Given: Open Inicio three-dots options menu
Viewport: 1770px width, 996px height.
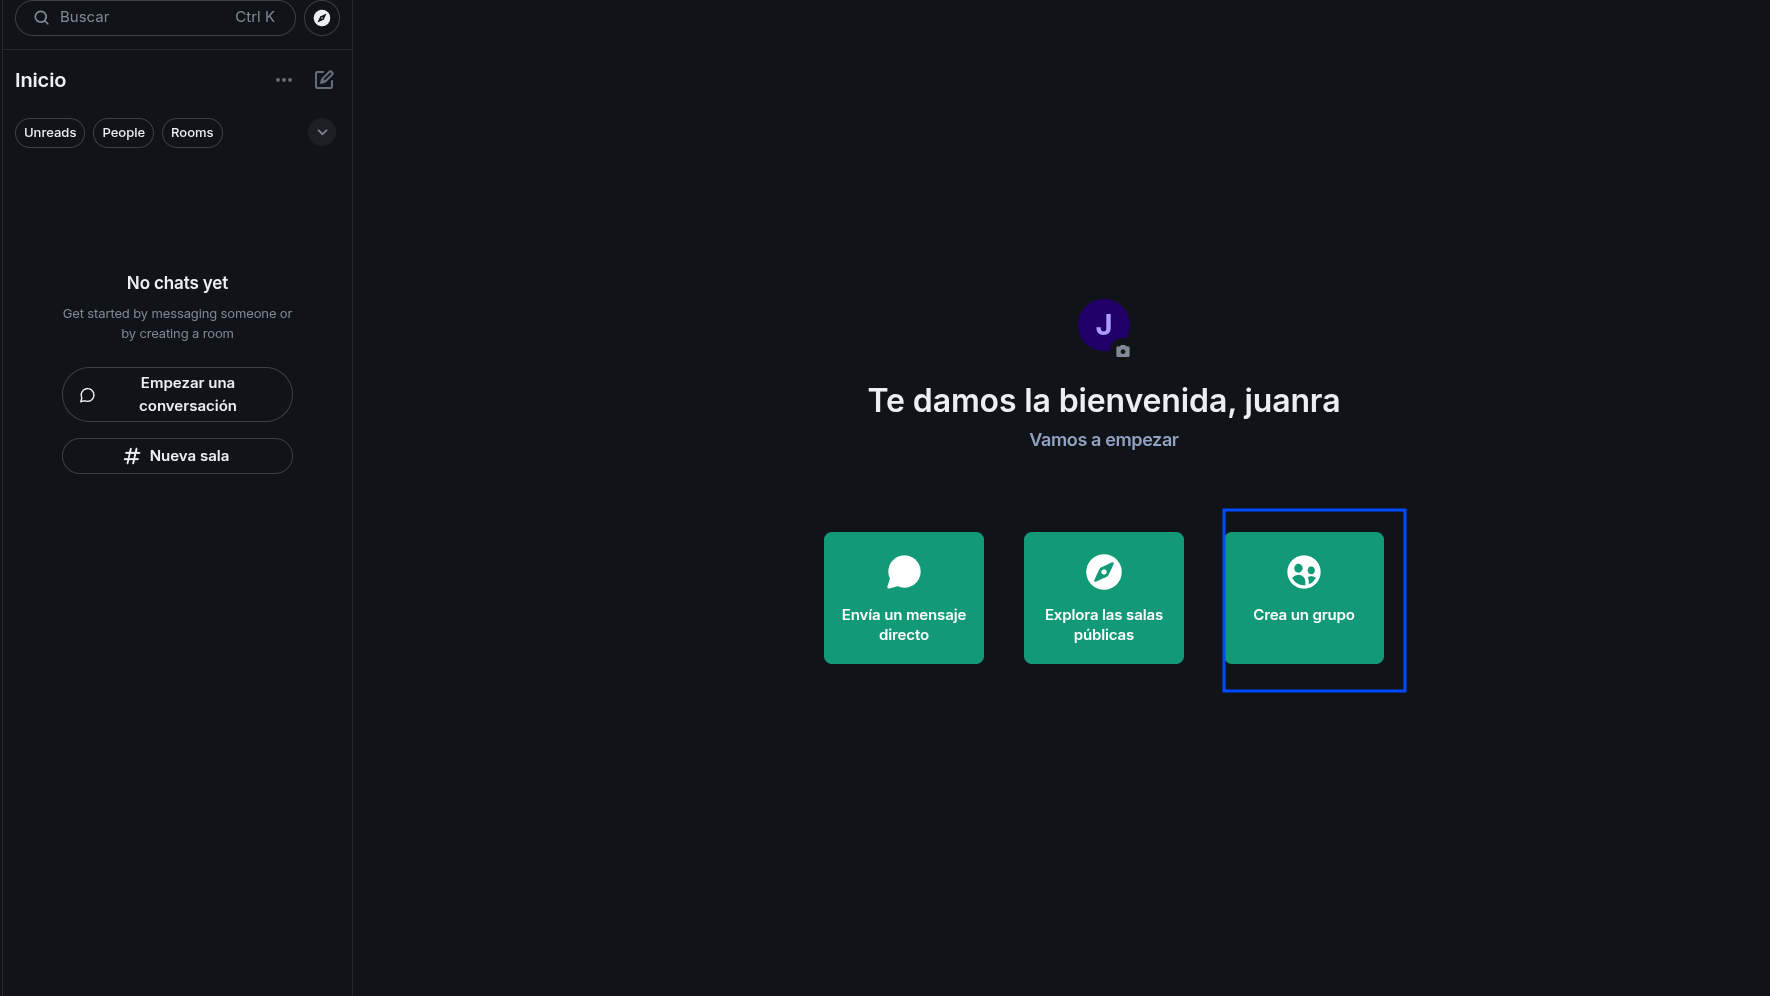Looking at the screenshot, I should tap(284, 80).
